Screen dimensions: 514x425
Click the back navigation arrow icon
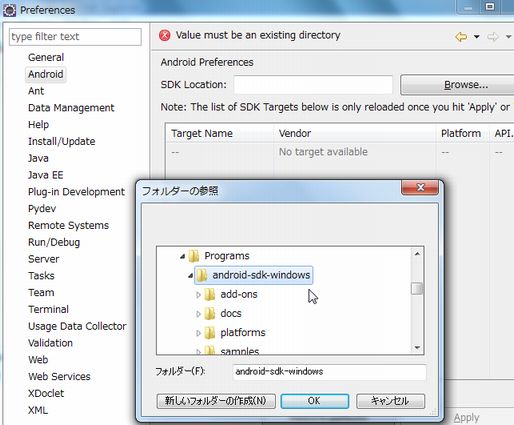tap(461, 36)
